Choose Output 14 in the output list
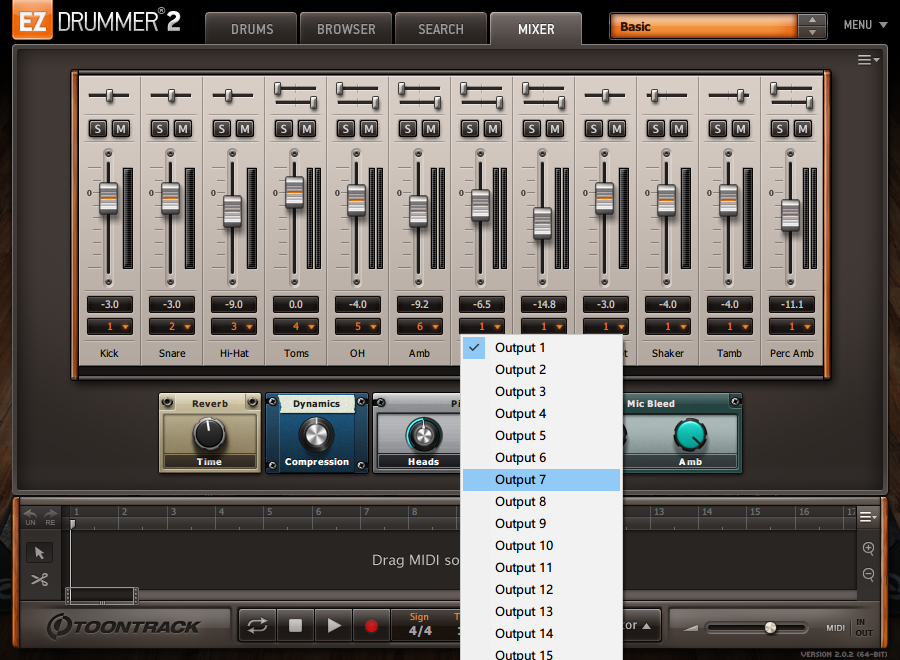The image size is (900, 660). 541,634
